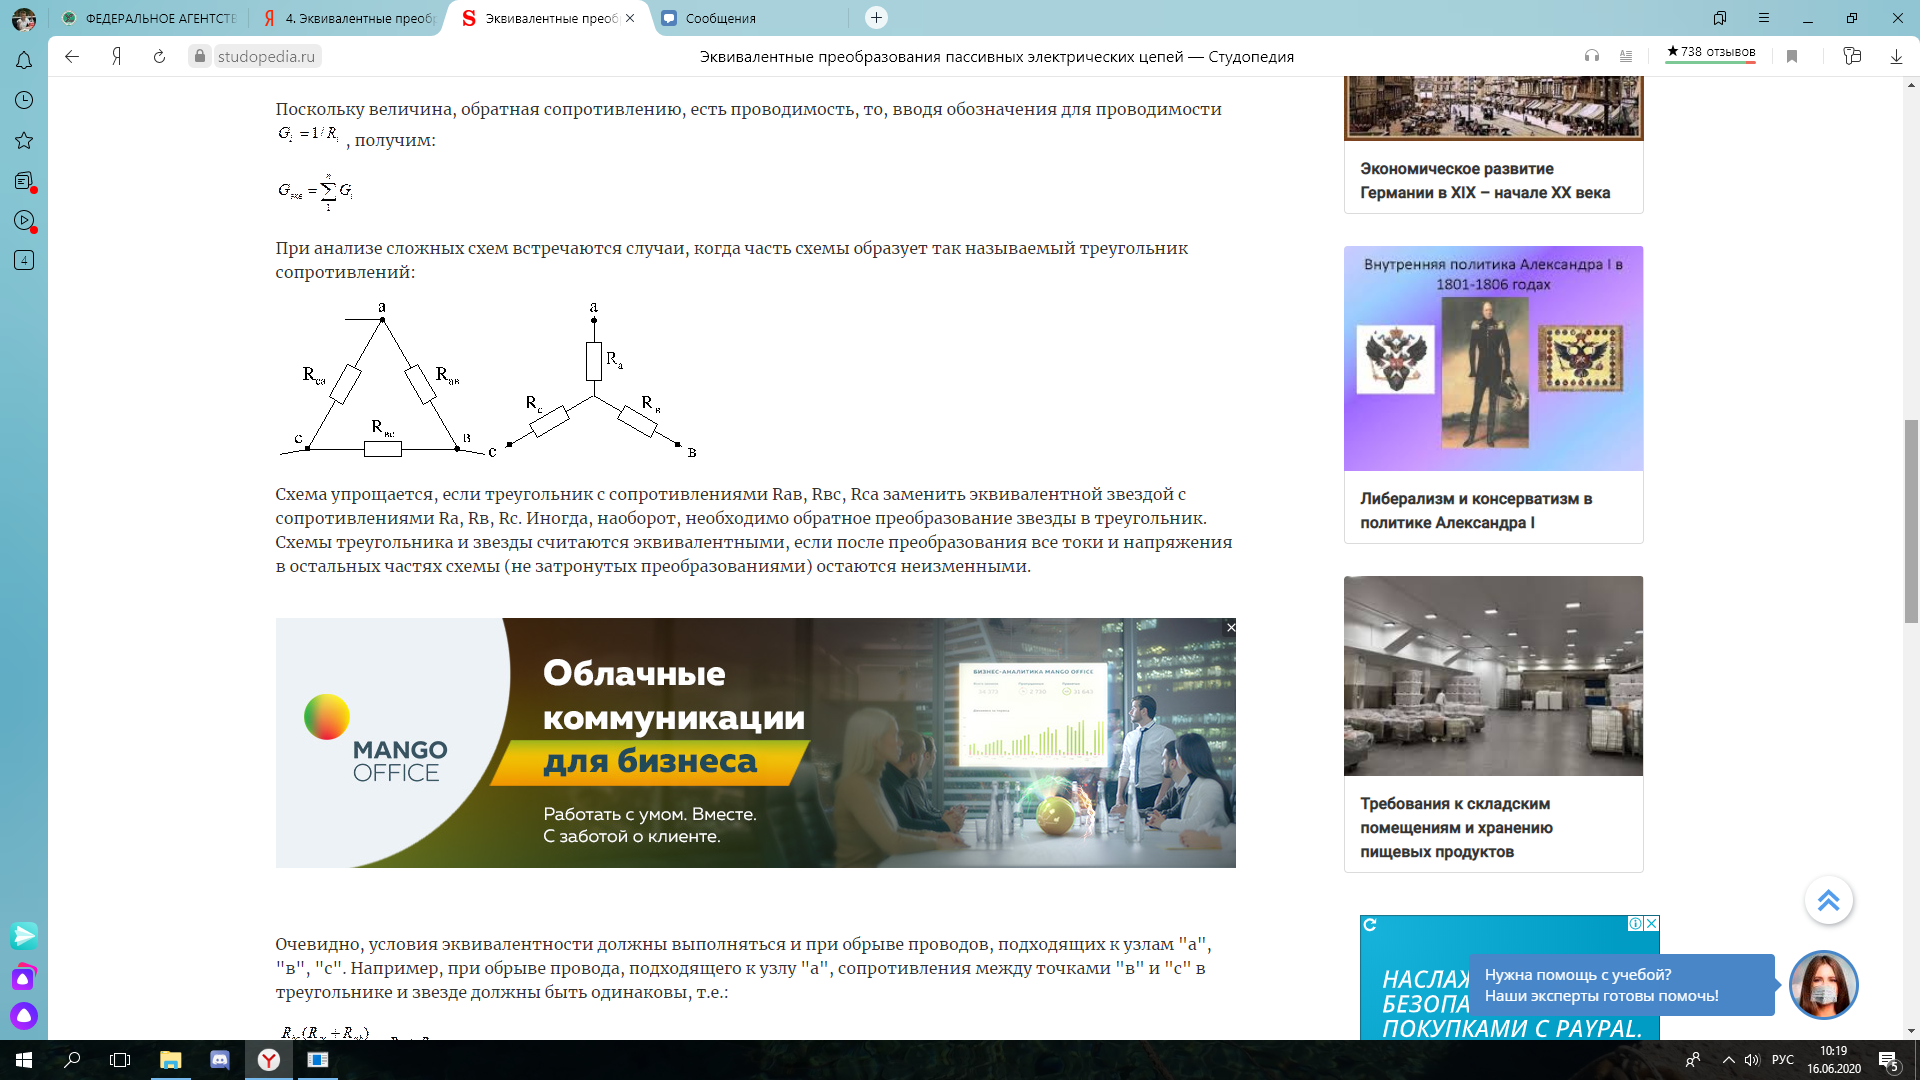Enable reader mode icon
Screen dimensions: 1920x1080
point(1626,57)
